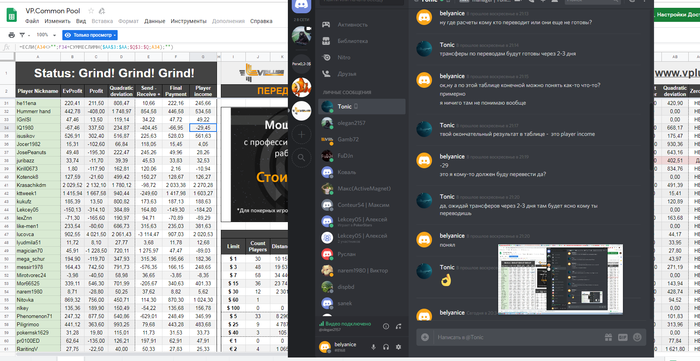Screen dimensions: 700x361
Task: Select the orange clownfish server icon
Action: coord(301,87)
